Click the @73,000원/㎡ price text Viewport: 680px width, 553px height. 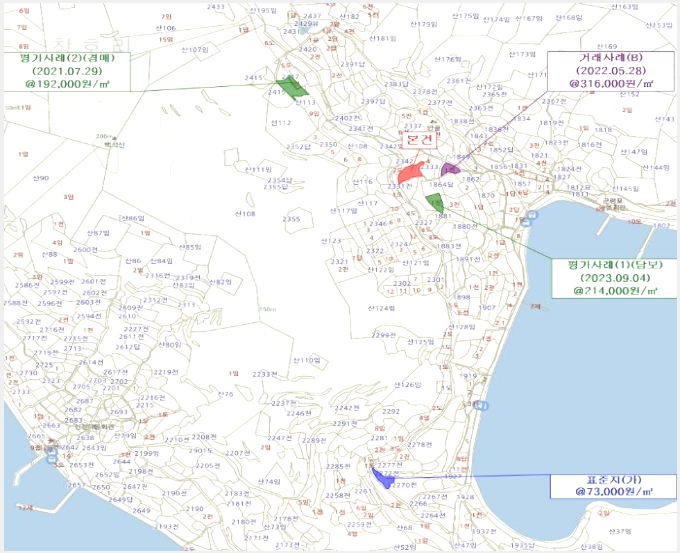click(x=614, y=492)
